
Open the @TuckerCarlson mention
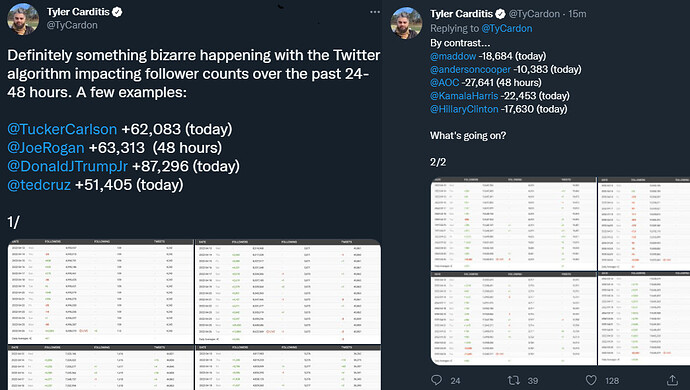coord(62,129)
